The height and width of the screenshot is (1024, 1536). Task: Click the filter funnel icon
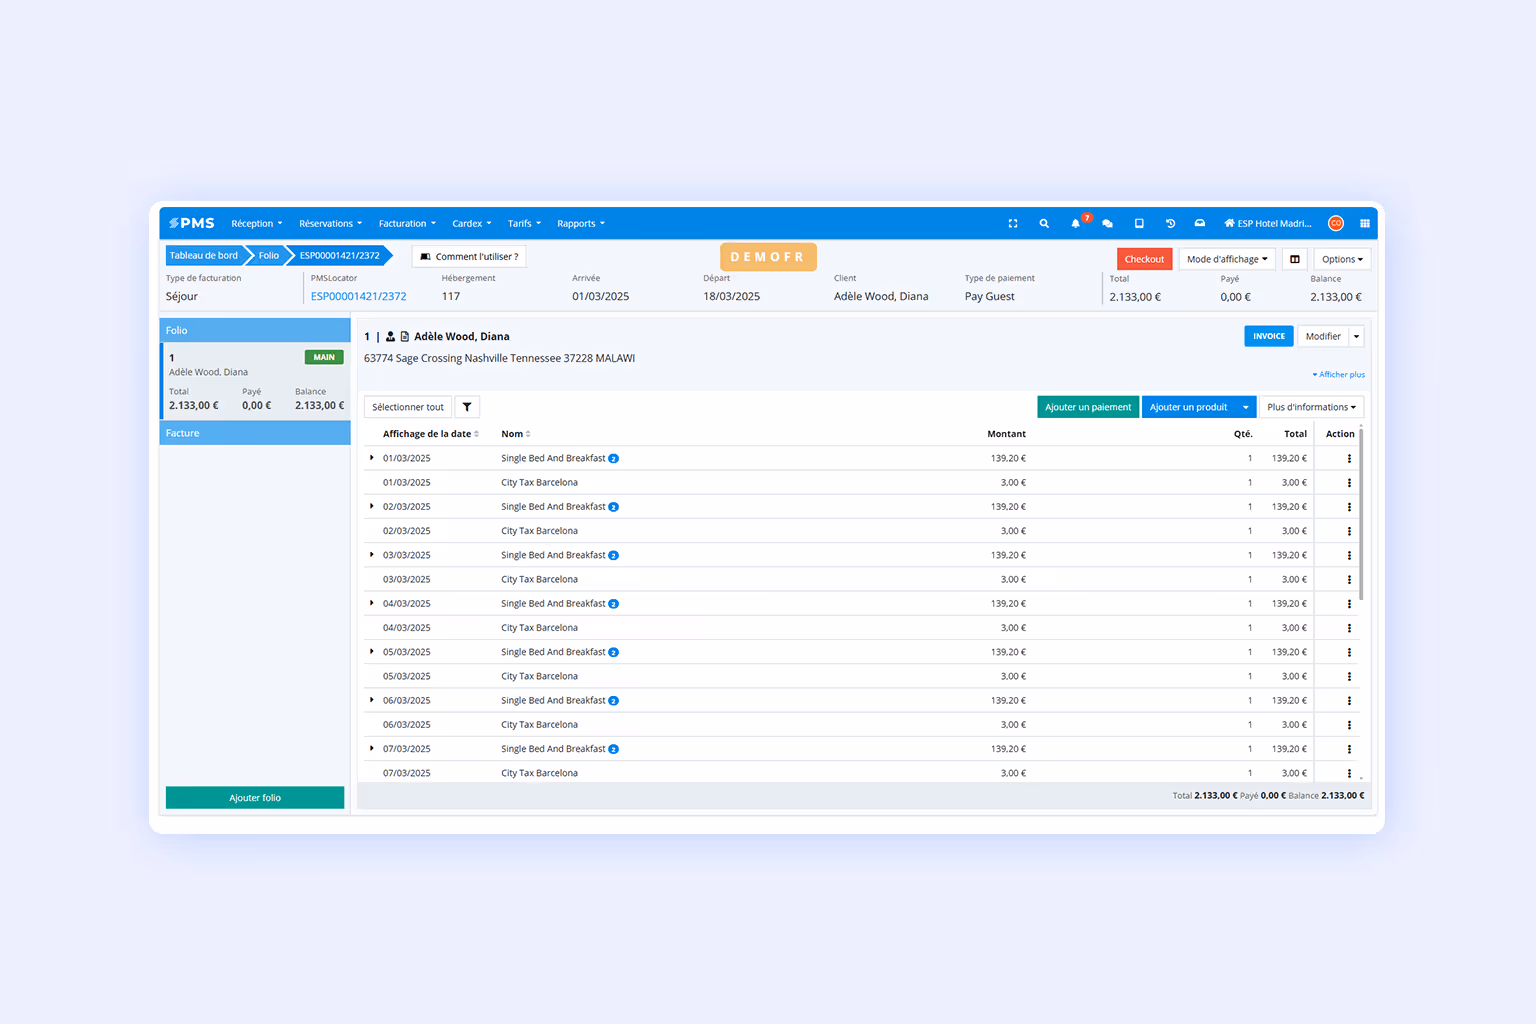[x=467, y=407]
